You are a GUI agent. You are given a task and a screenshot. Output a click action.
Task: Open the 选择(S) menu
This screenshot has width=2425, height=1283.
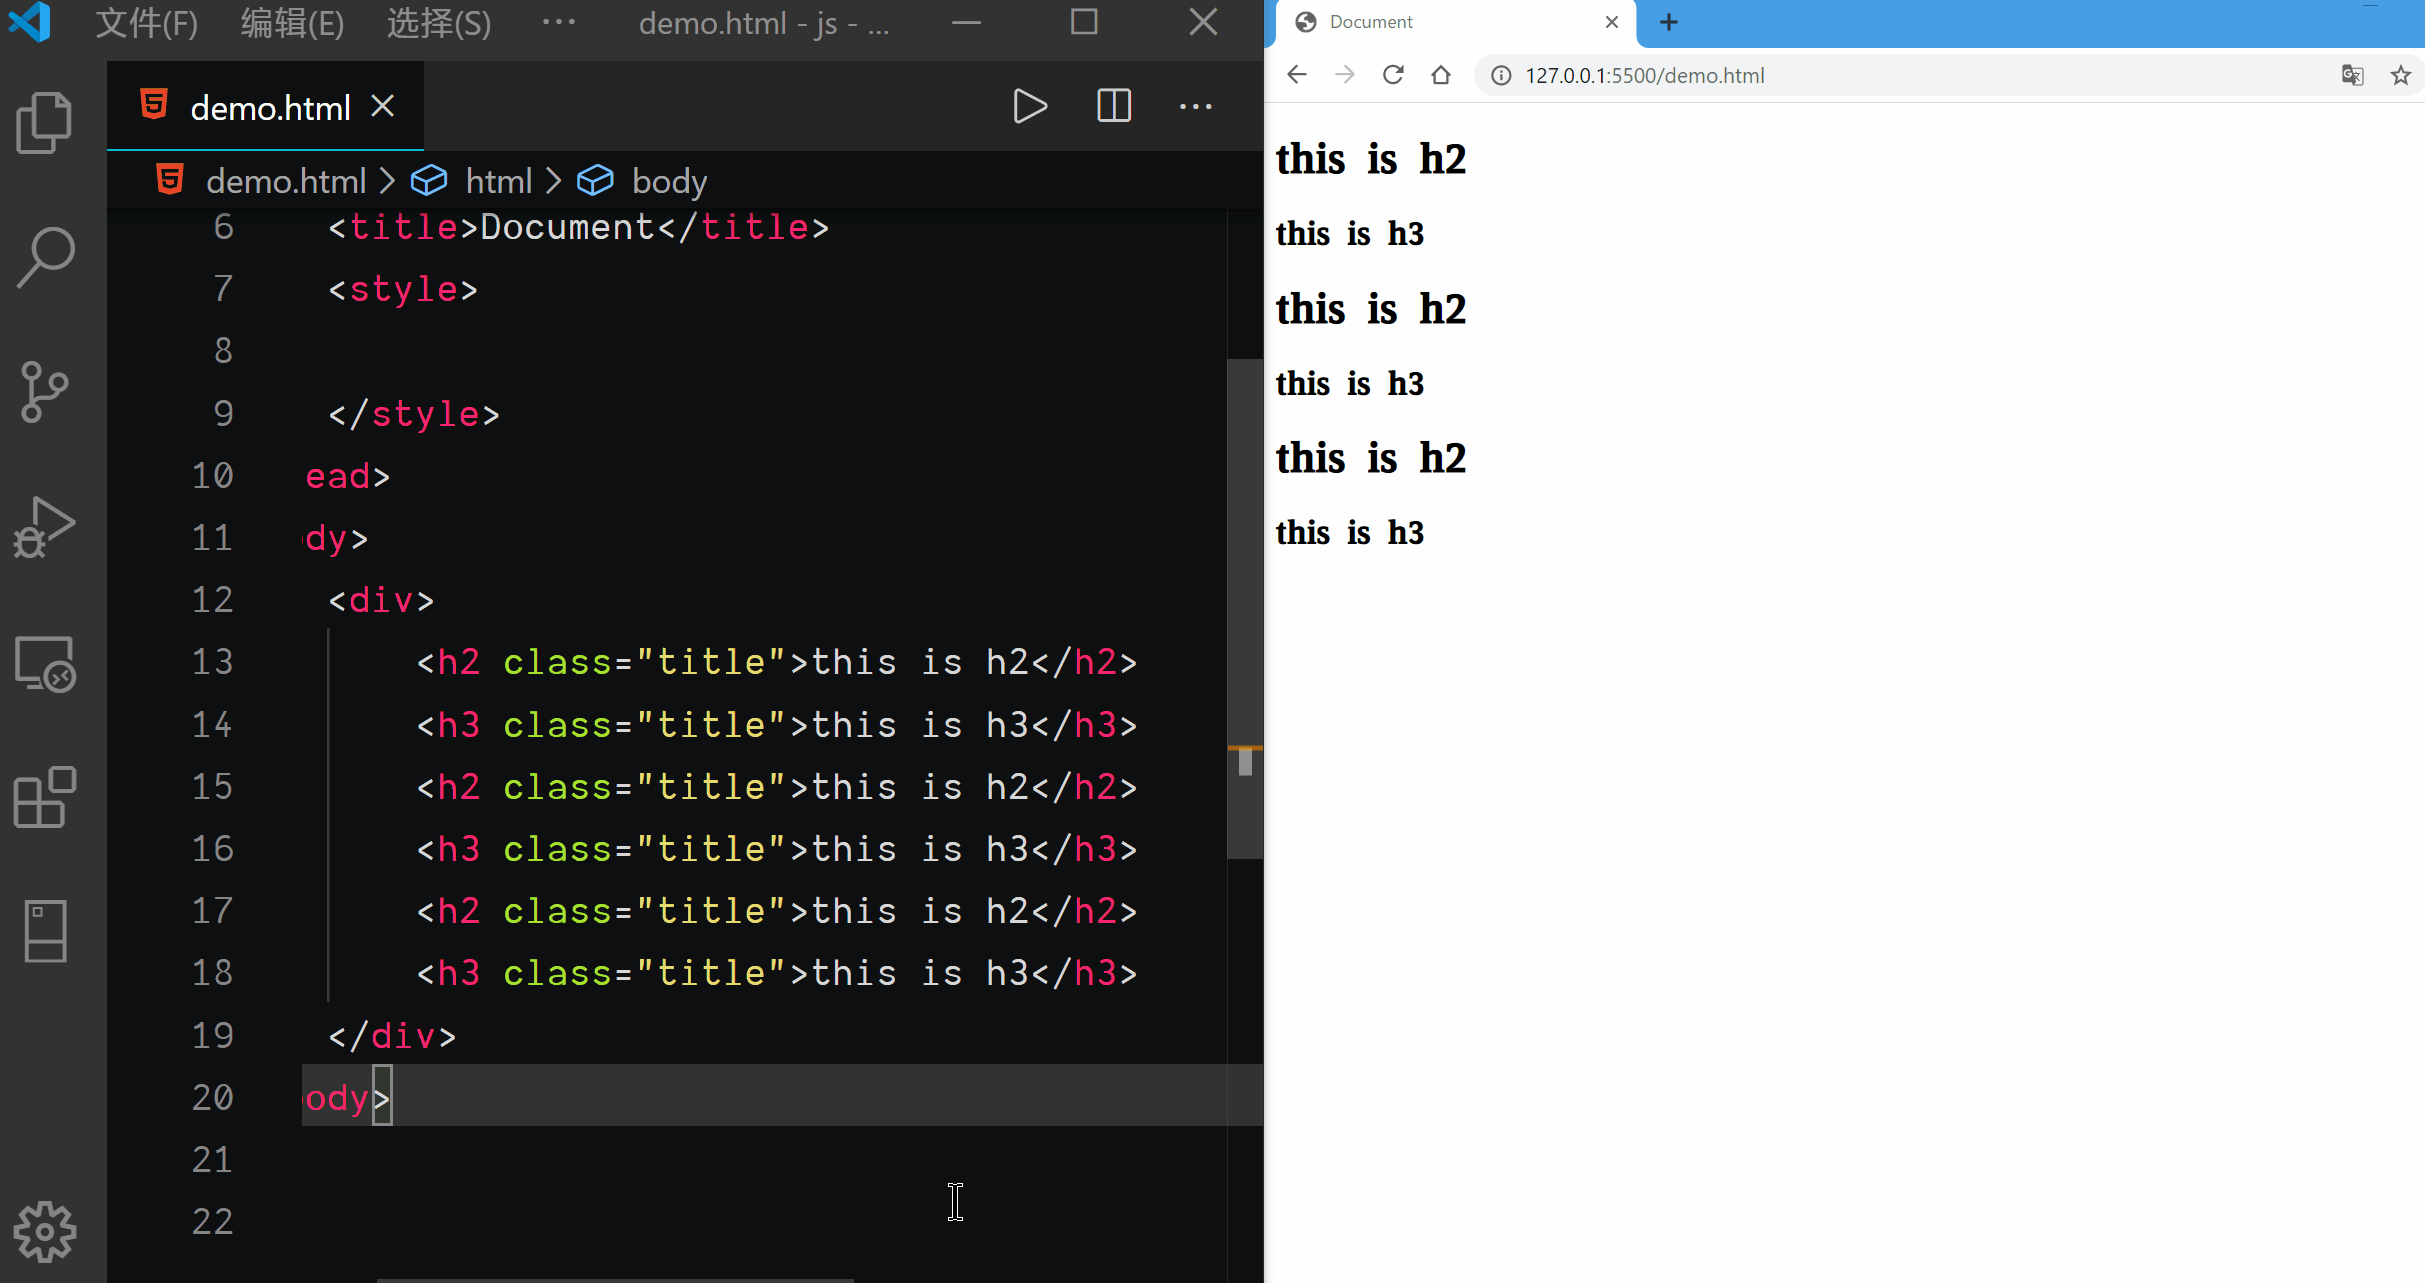tap(438, 22)
